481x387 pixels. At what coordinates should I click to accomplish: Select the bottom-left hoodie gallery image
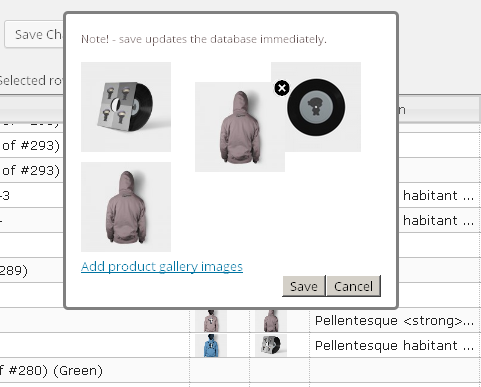point(126,207)
